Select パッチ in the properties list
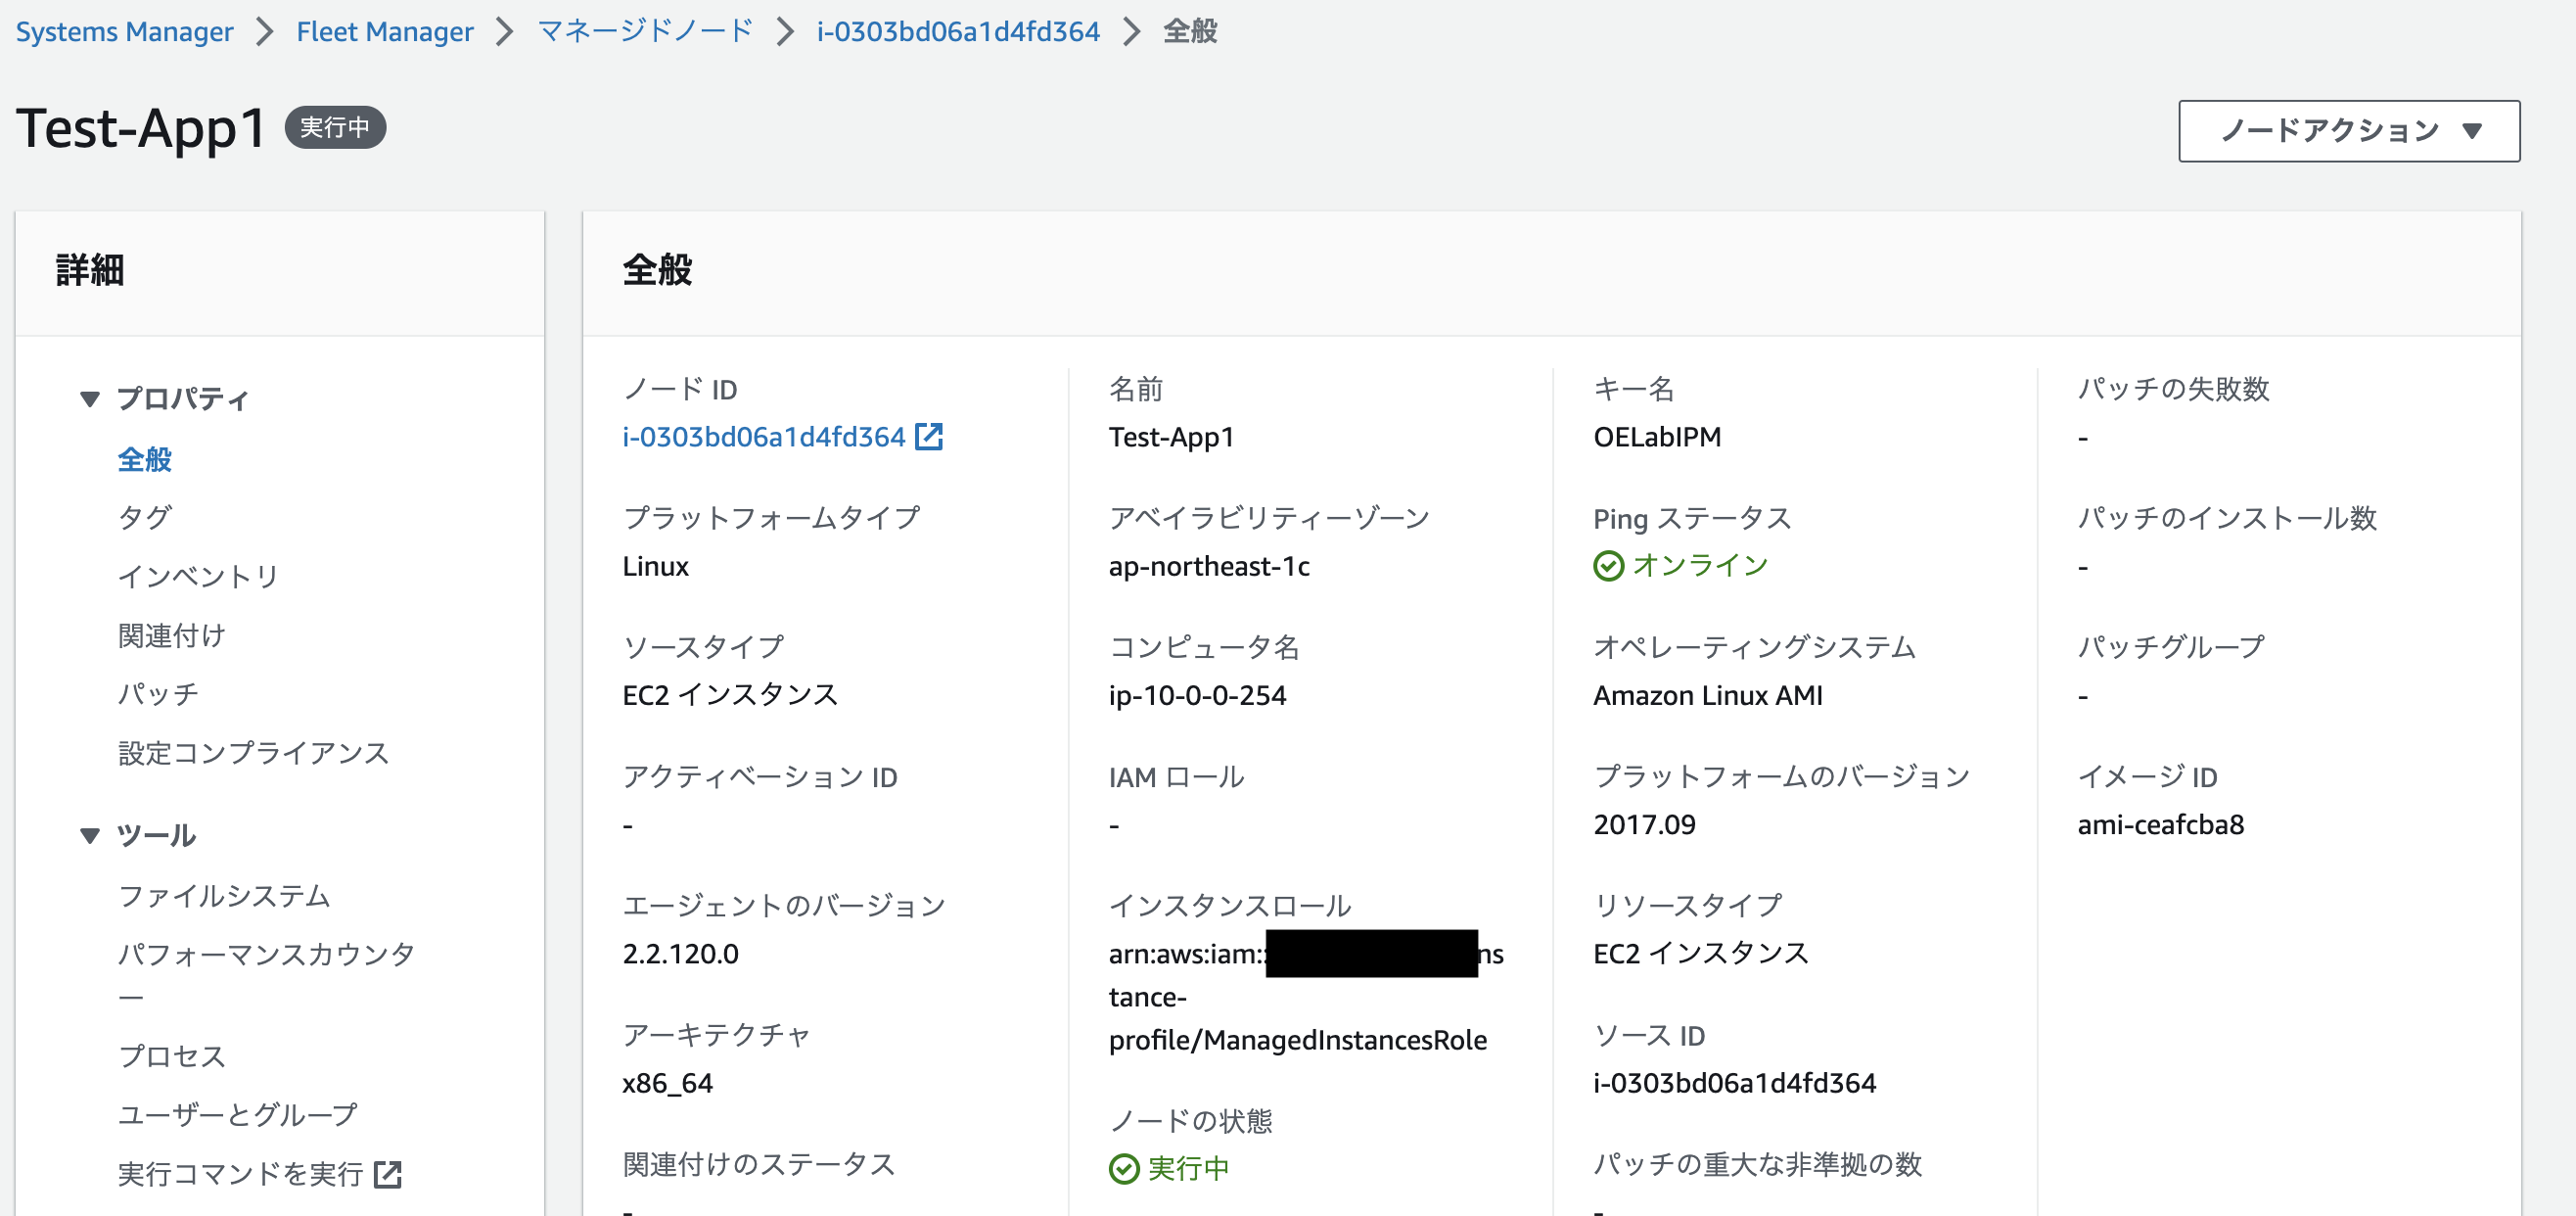This screenshot has height=1216, width=2576. pyautogui.click(x=158, y=693)
